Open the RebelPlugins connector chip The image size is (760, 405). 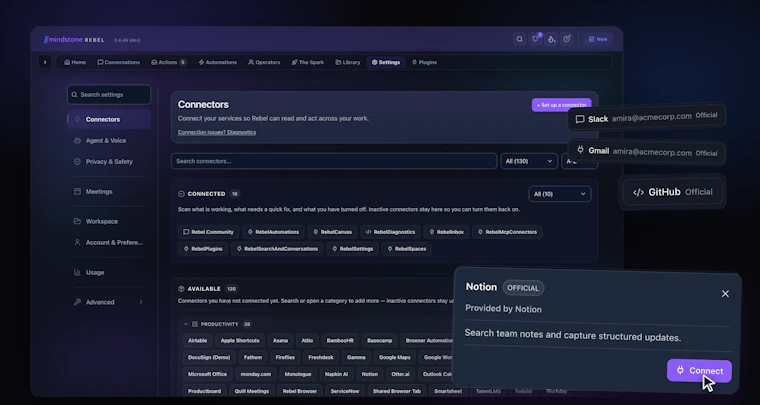coord(203,249)
